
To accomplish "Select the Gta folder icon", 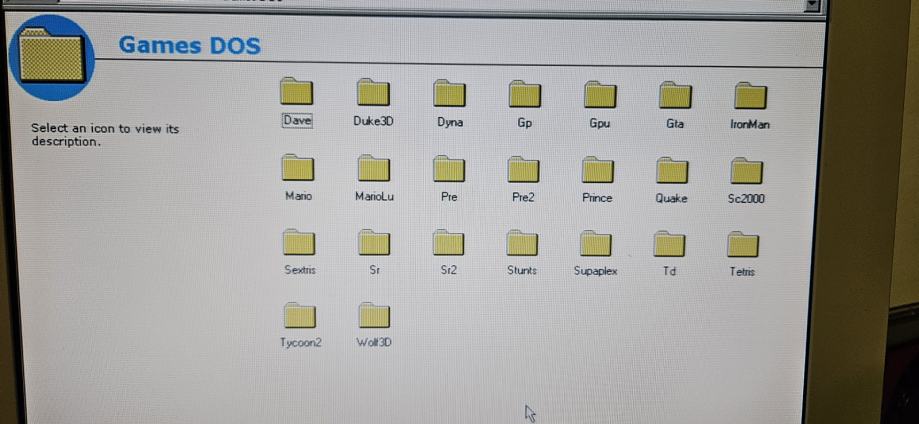I will tap(675, 95).
